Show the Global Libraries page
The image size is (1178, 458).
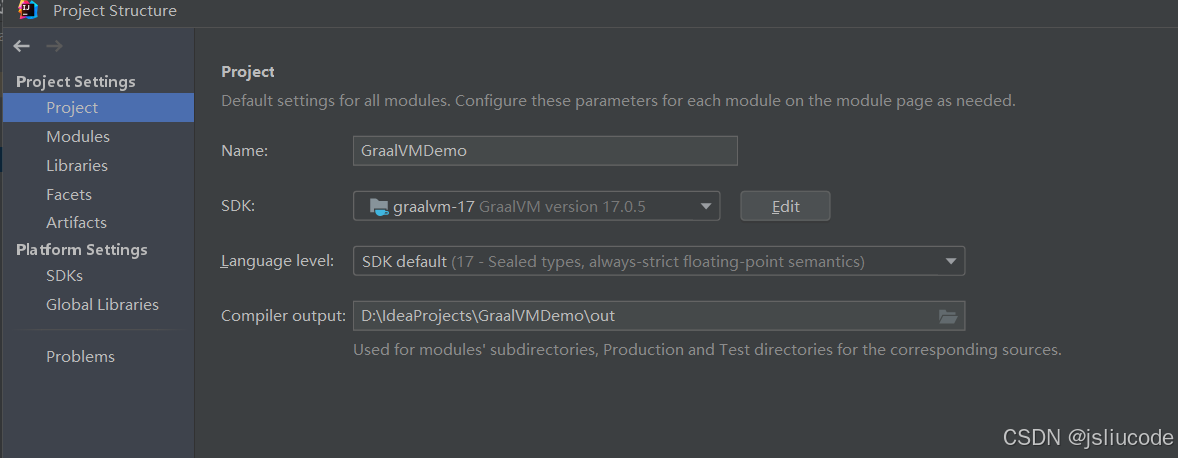coord(102,304)
